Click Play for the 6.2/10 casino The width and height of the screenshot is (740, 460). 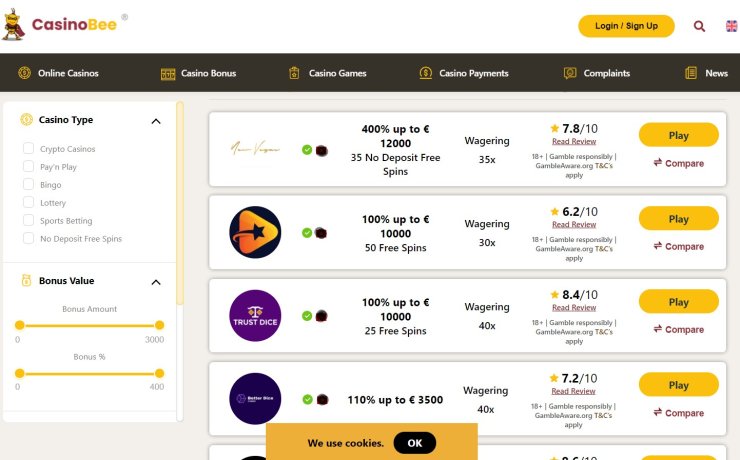coord(679,218)
